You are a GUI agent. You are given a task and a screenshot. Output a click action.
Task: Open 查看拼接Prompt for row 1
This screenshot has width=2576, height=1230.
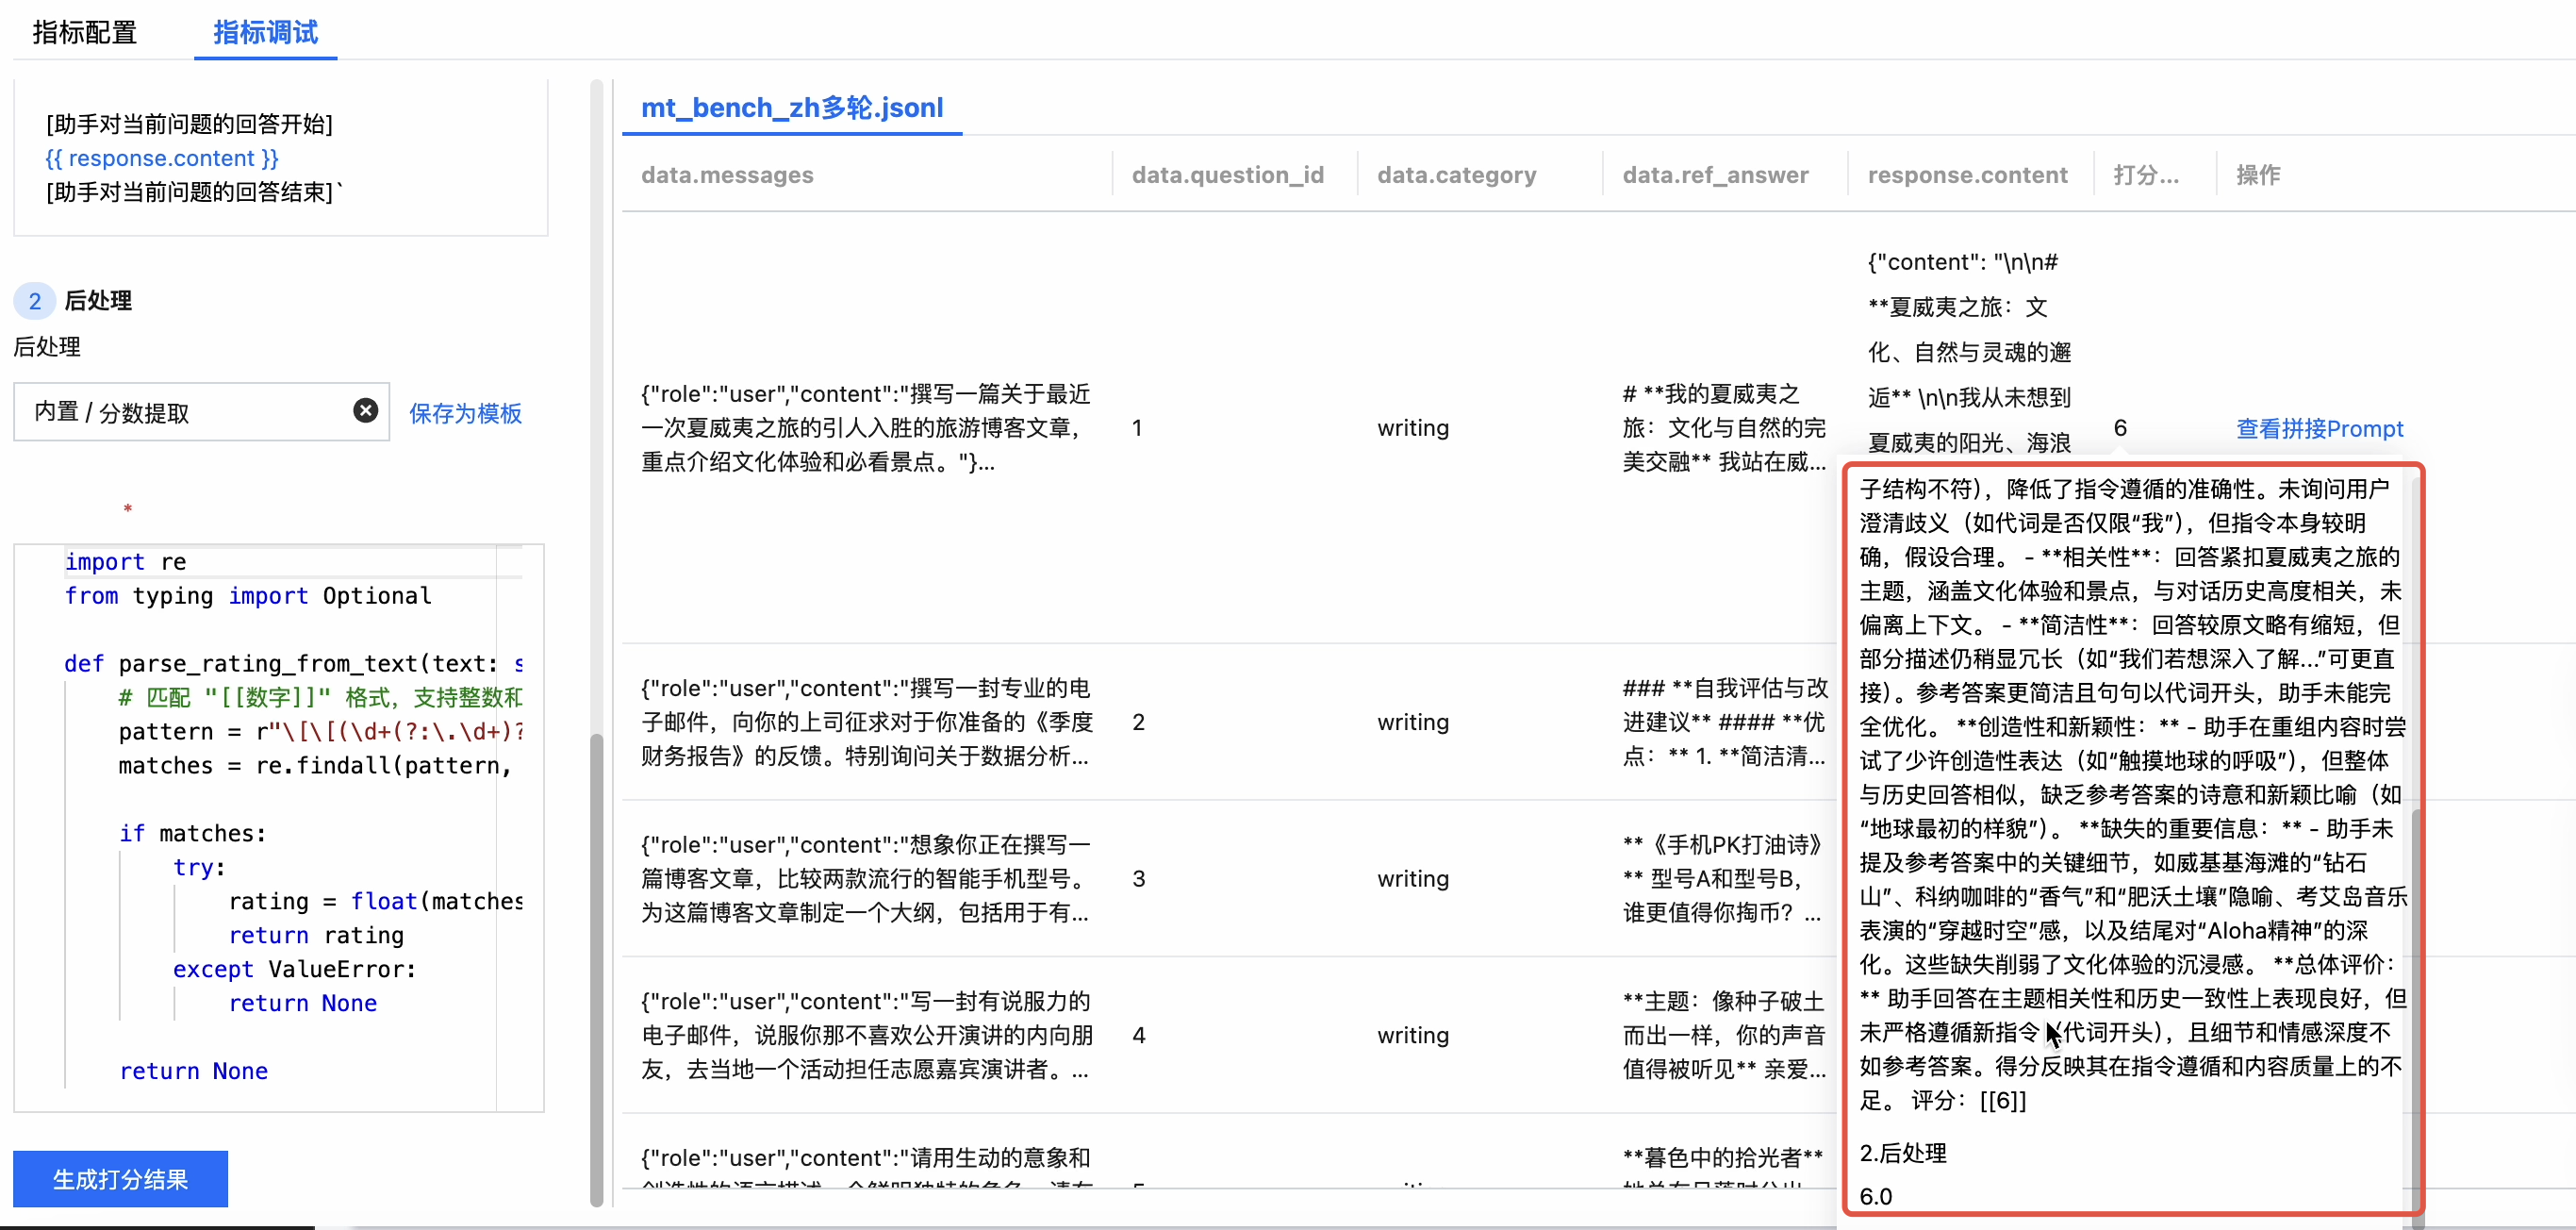tap(2318, 428)
